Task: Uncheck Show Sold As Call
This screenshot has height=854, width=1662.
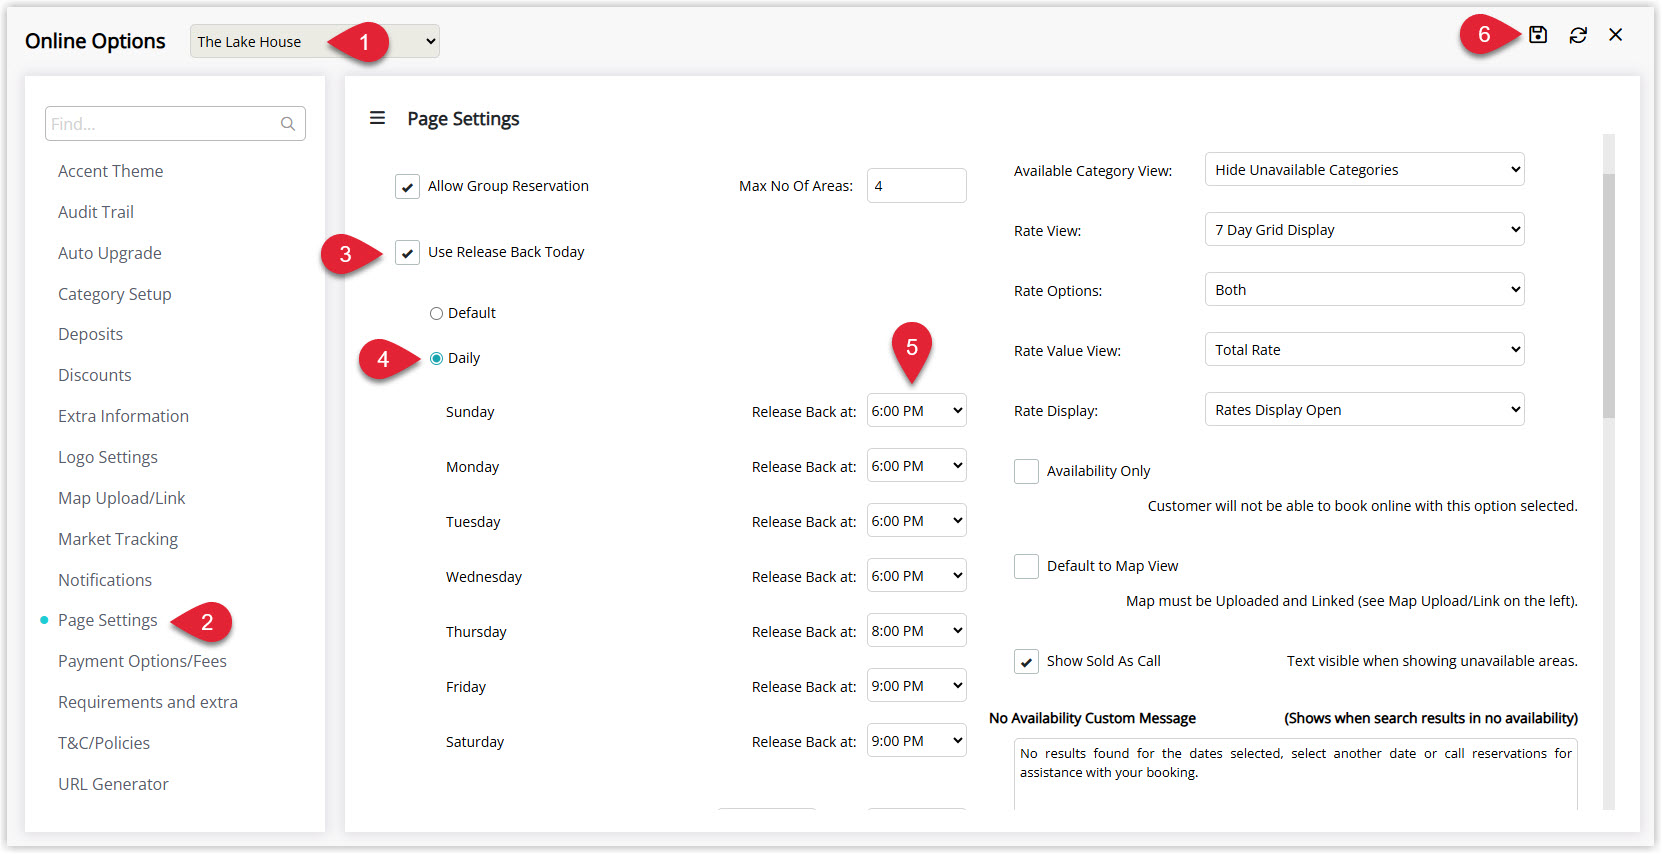Action: pos(1026,661)
